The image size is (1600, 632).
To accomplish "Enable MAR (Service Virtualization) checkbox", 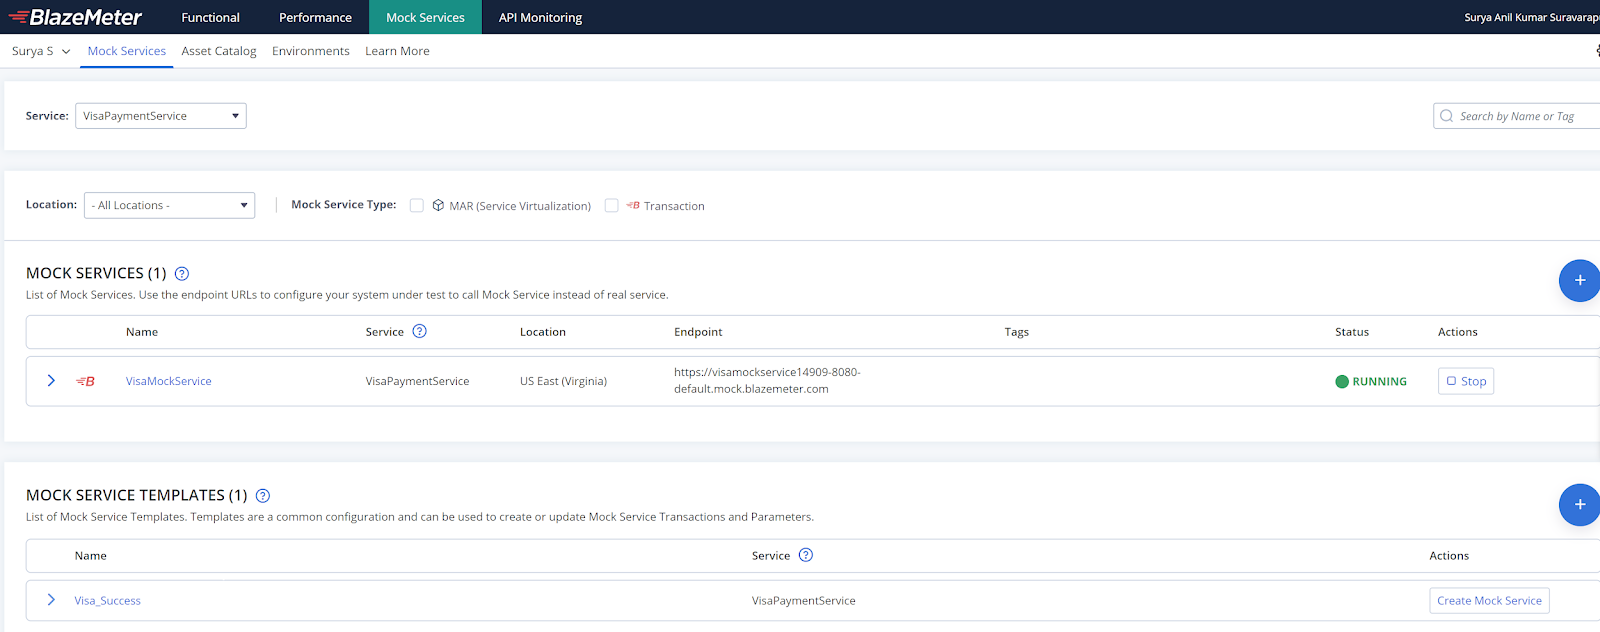I will pyautogui.click(x=417, y=205).
